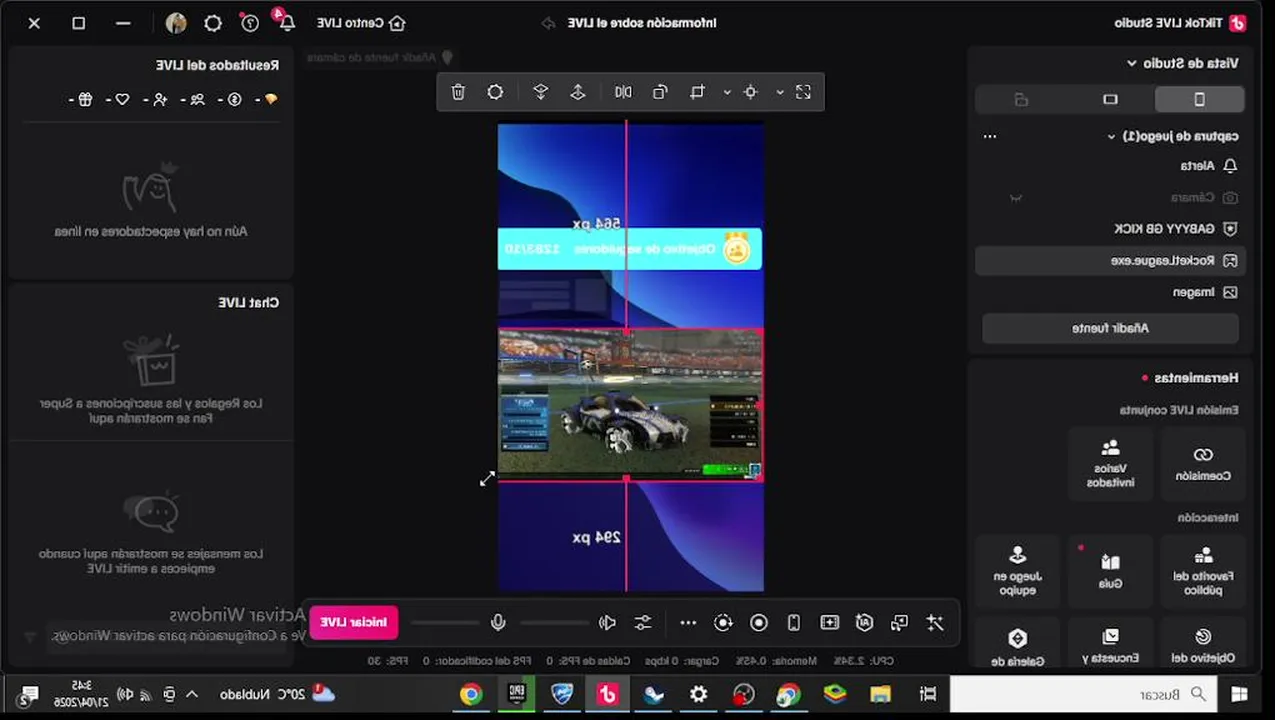Click the mobile phone icon in bottom bar
1275x720 pixels.
click(794, 623)
